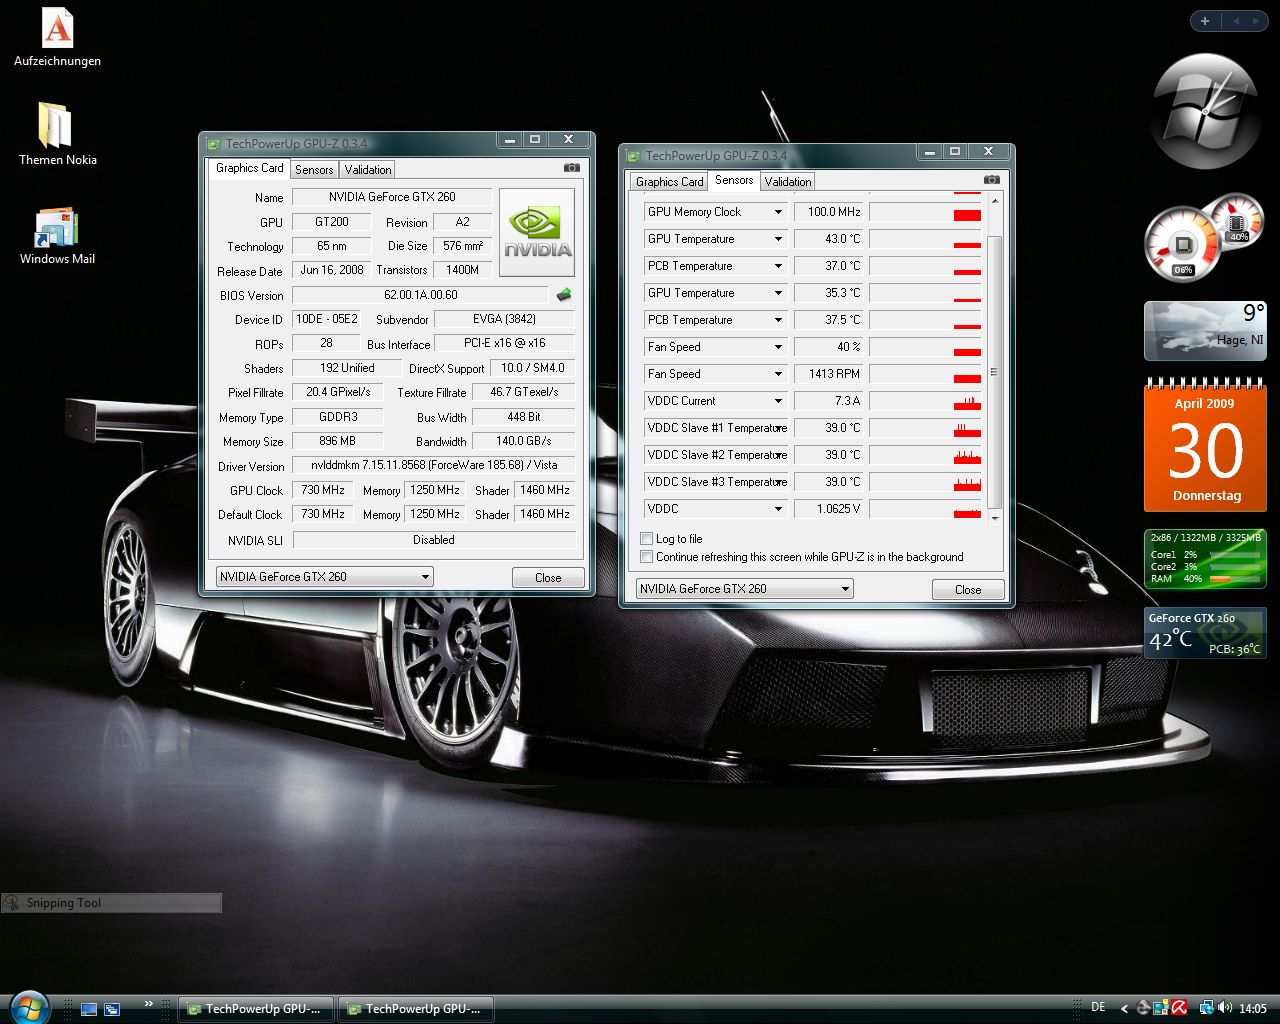Click the GeForce GTX 260 temperature gadget

click(x=1204, y=633)
